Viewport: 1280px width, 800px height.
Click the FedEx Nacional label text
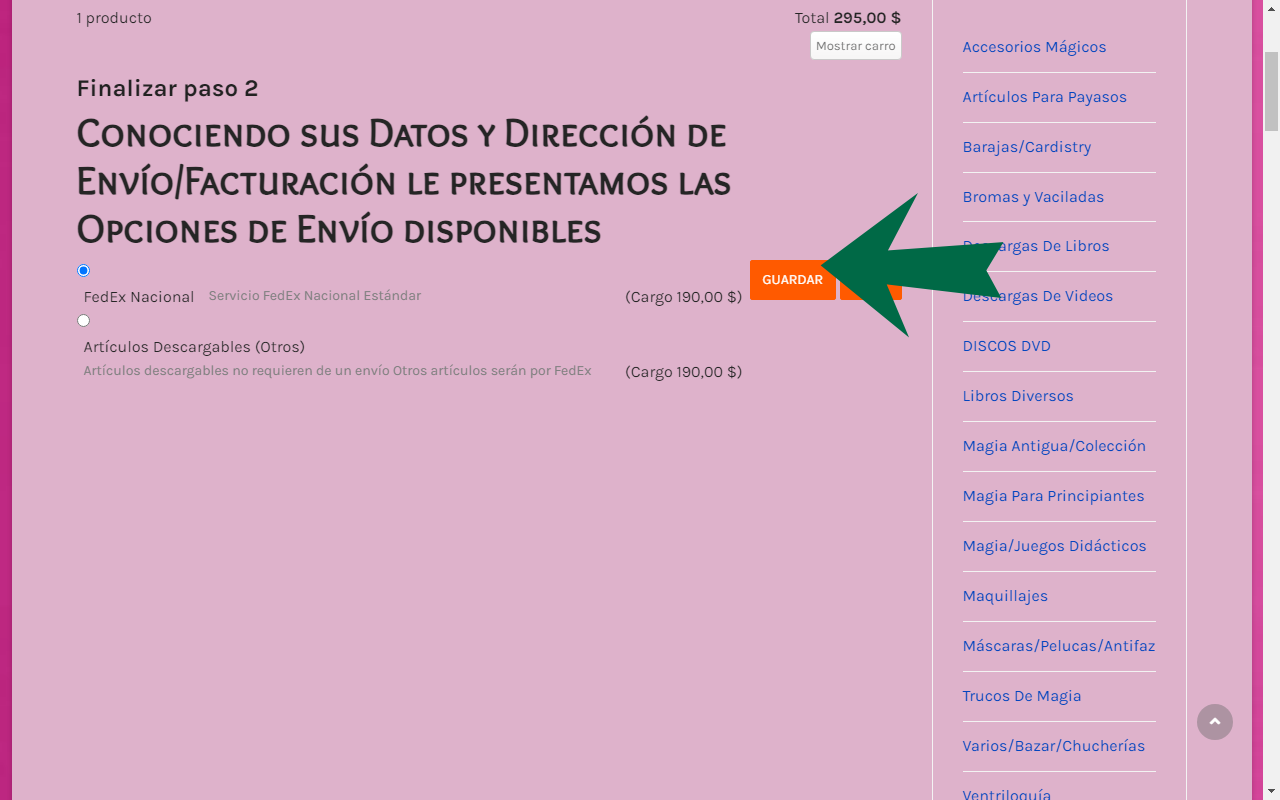139,297
